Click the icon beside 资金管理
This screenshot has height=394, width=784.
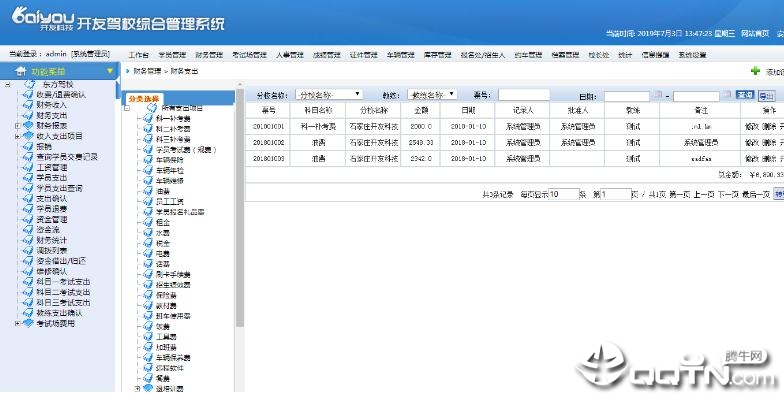point(28,220)
